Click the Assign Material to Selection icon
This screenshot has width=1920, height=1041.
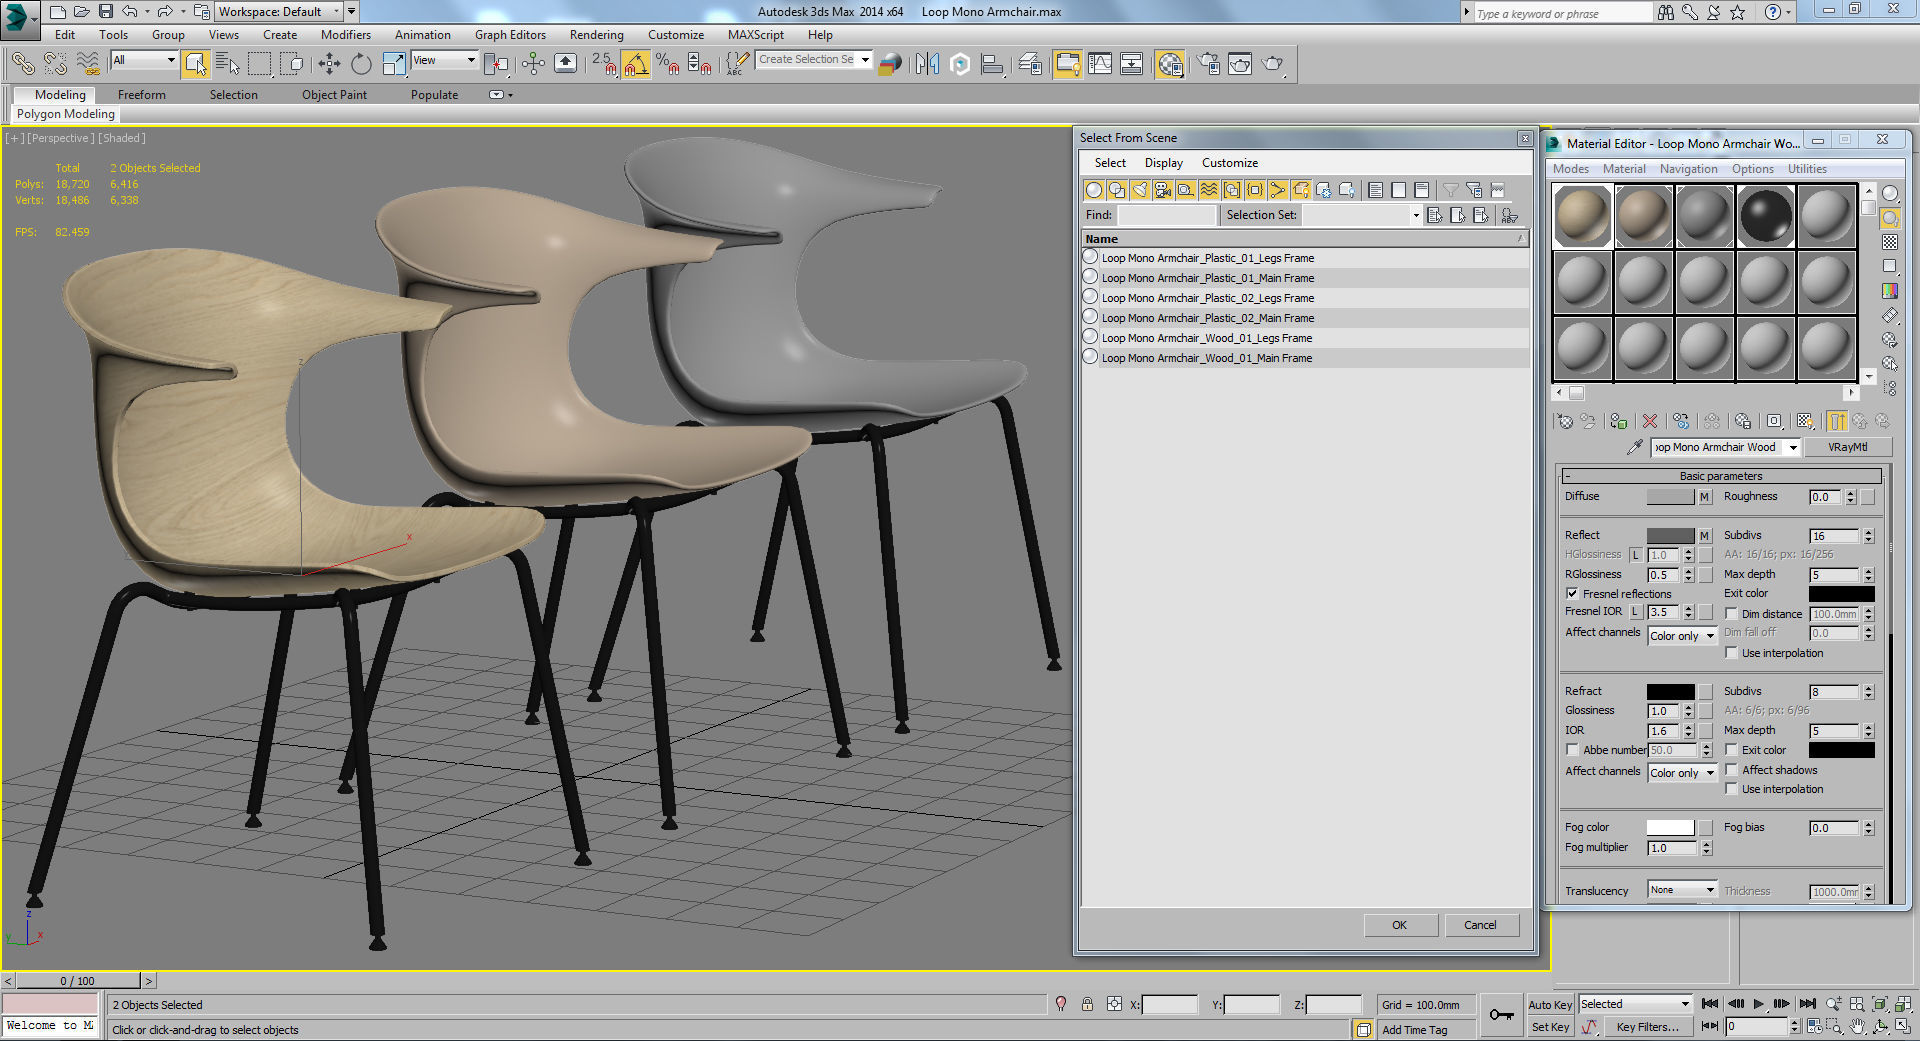(x=1619, y=421)
